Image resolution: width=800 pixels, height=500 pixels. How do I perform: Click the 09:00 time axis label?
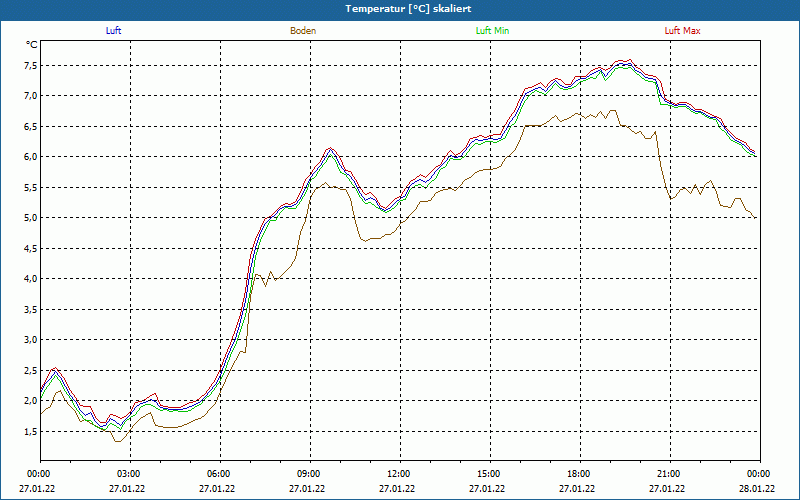point(309,474)
